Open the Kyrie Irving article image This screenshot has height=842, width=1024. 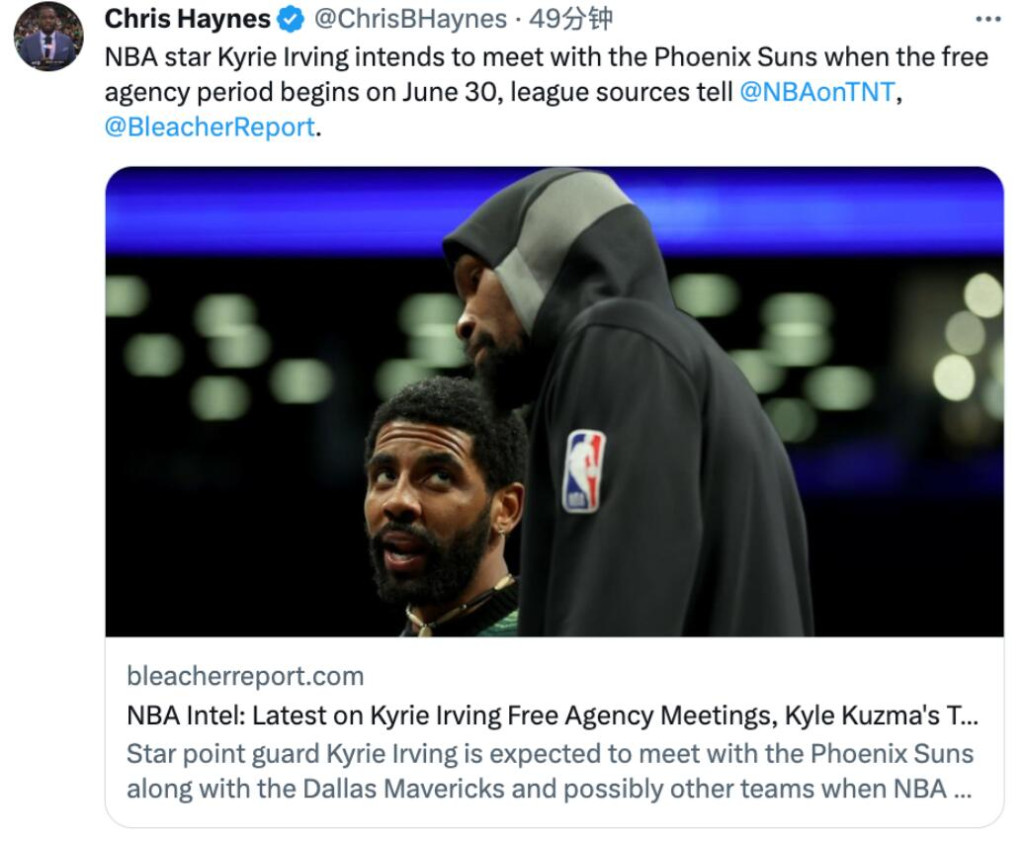point(554,402)
